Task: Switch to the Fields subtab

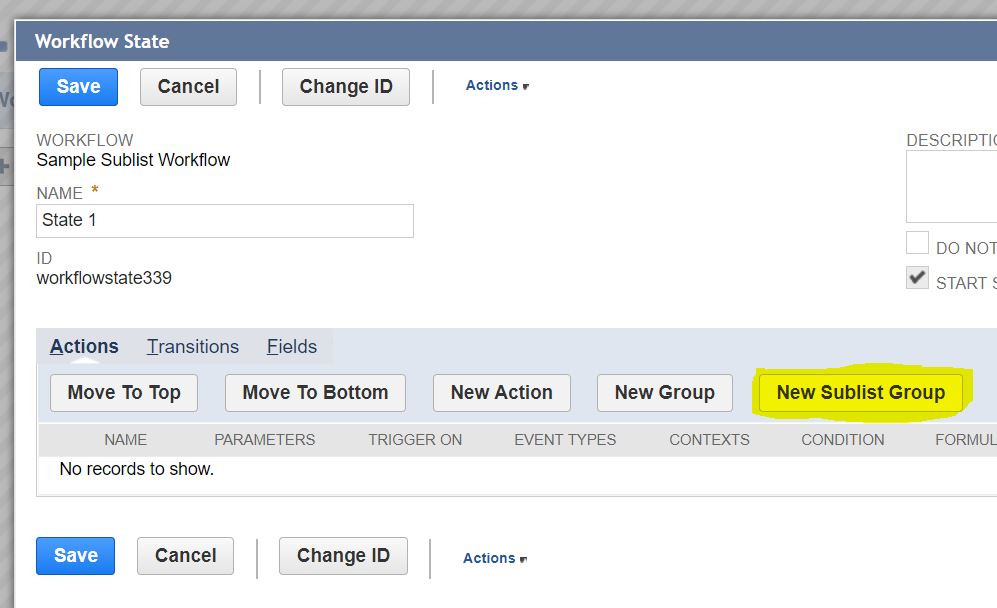Action: coord(292,347)
